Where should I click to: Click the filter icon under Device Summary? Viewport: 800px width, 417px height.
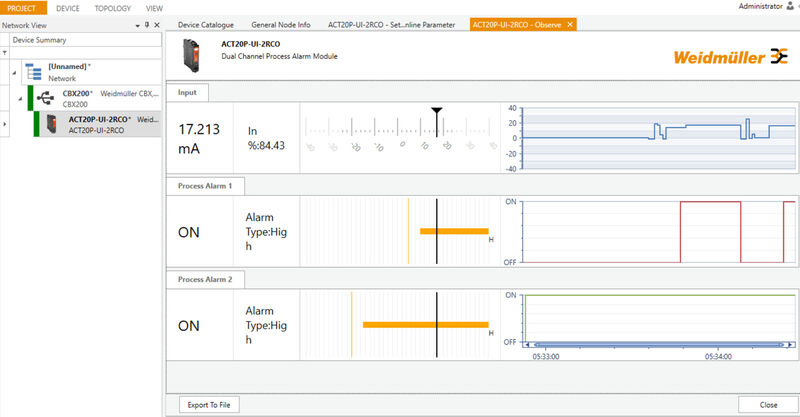click(x=6, y=52)
